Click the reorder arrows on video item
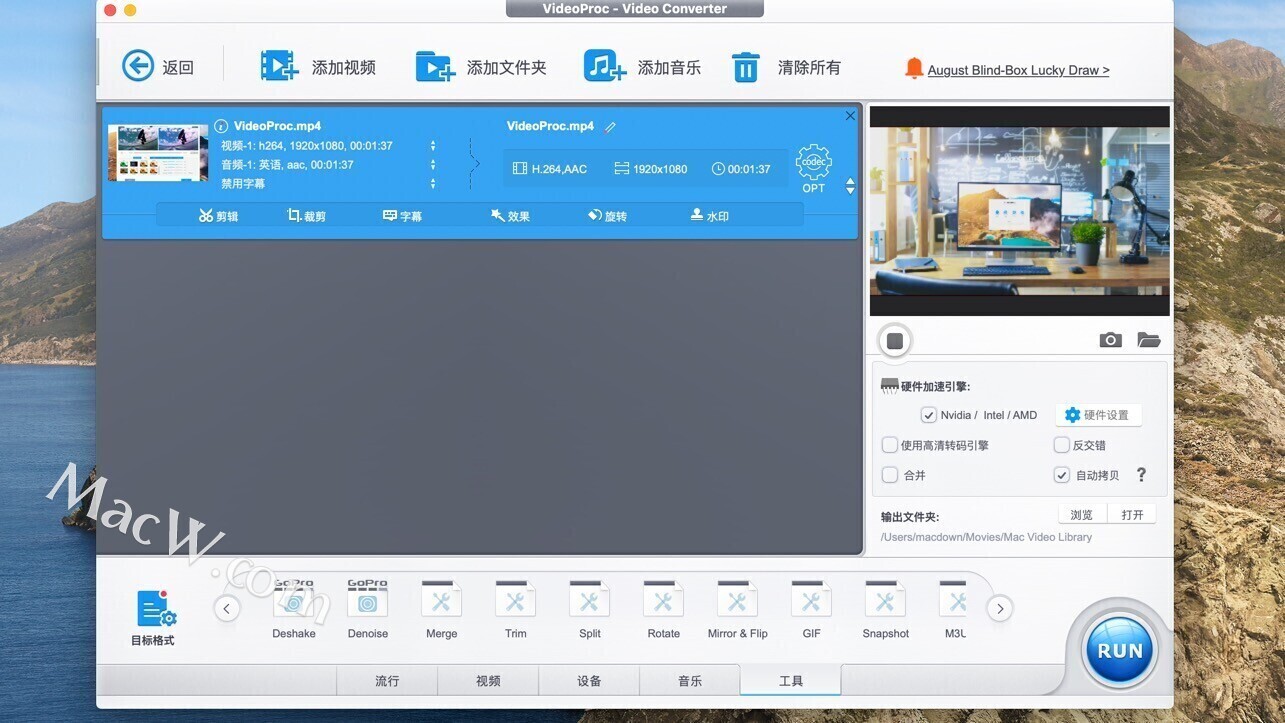Screen dimensions: 1285x723 850,187
